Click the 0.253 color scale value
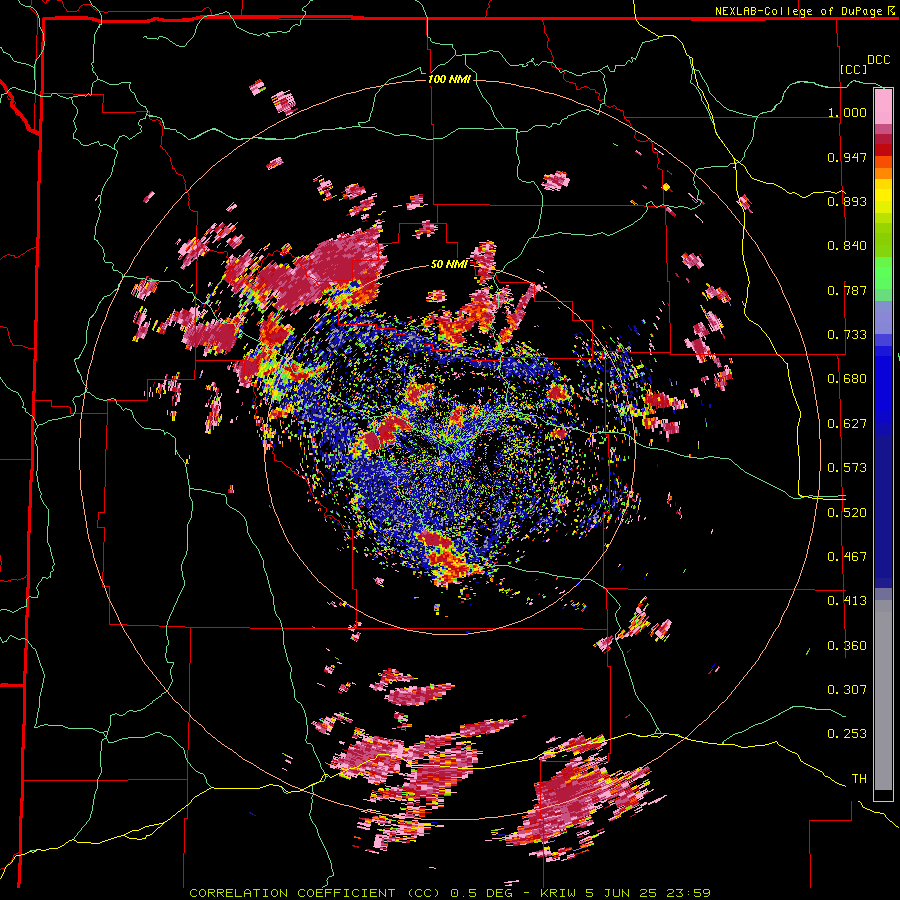This screenshot has height=900, width=900. 847,734
